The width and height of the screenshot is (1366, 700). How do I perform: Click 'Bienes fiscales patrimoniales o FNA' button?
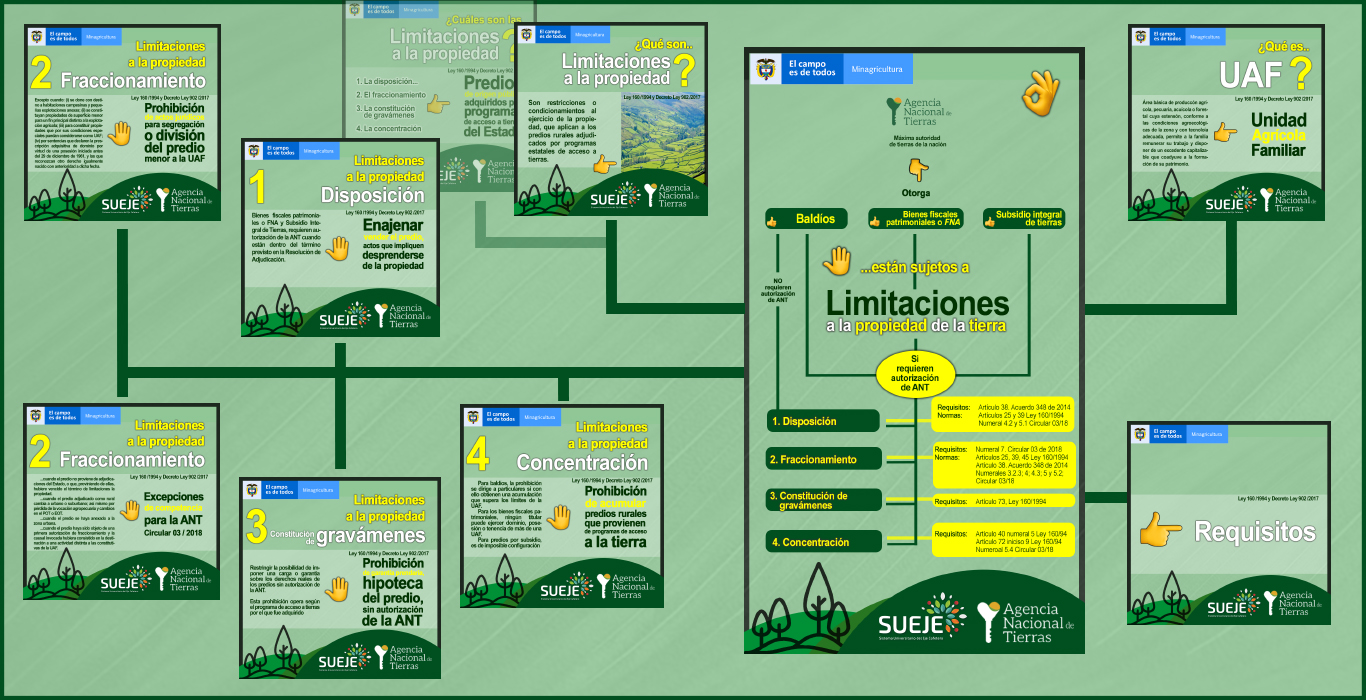[916, 219]
